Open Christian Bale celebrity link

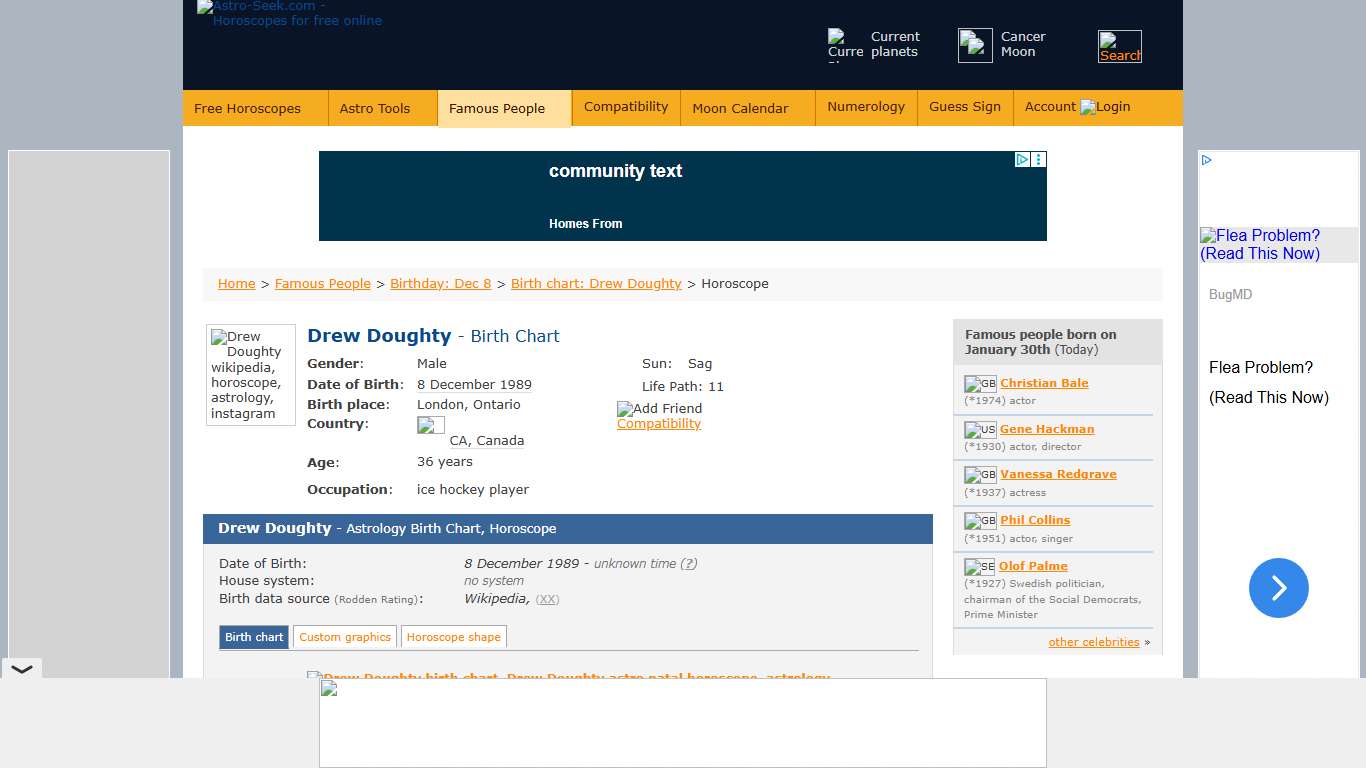(x=1044, y=383)
